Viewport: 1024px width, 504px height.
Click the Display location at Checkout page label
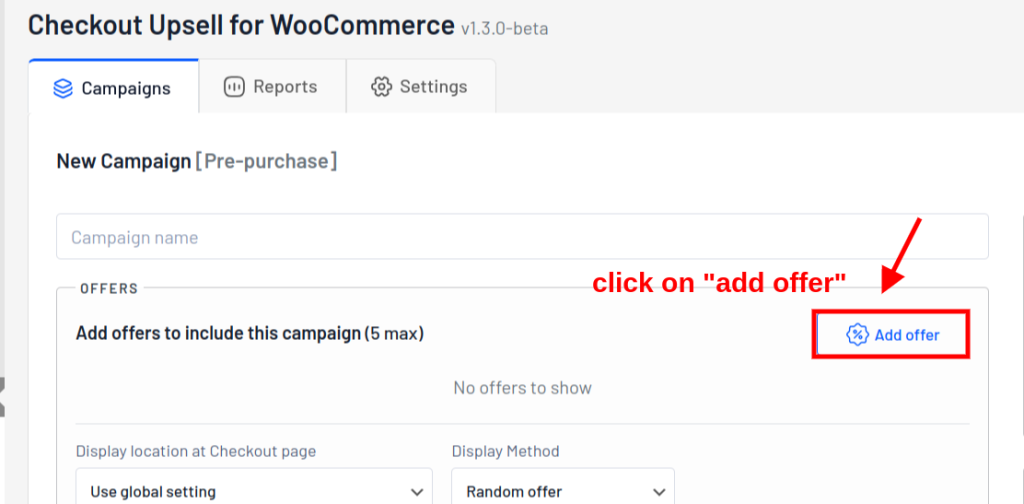tap(196, 451)
